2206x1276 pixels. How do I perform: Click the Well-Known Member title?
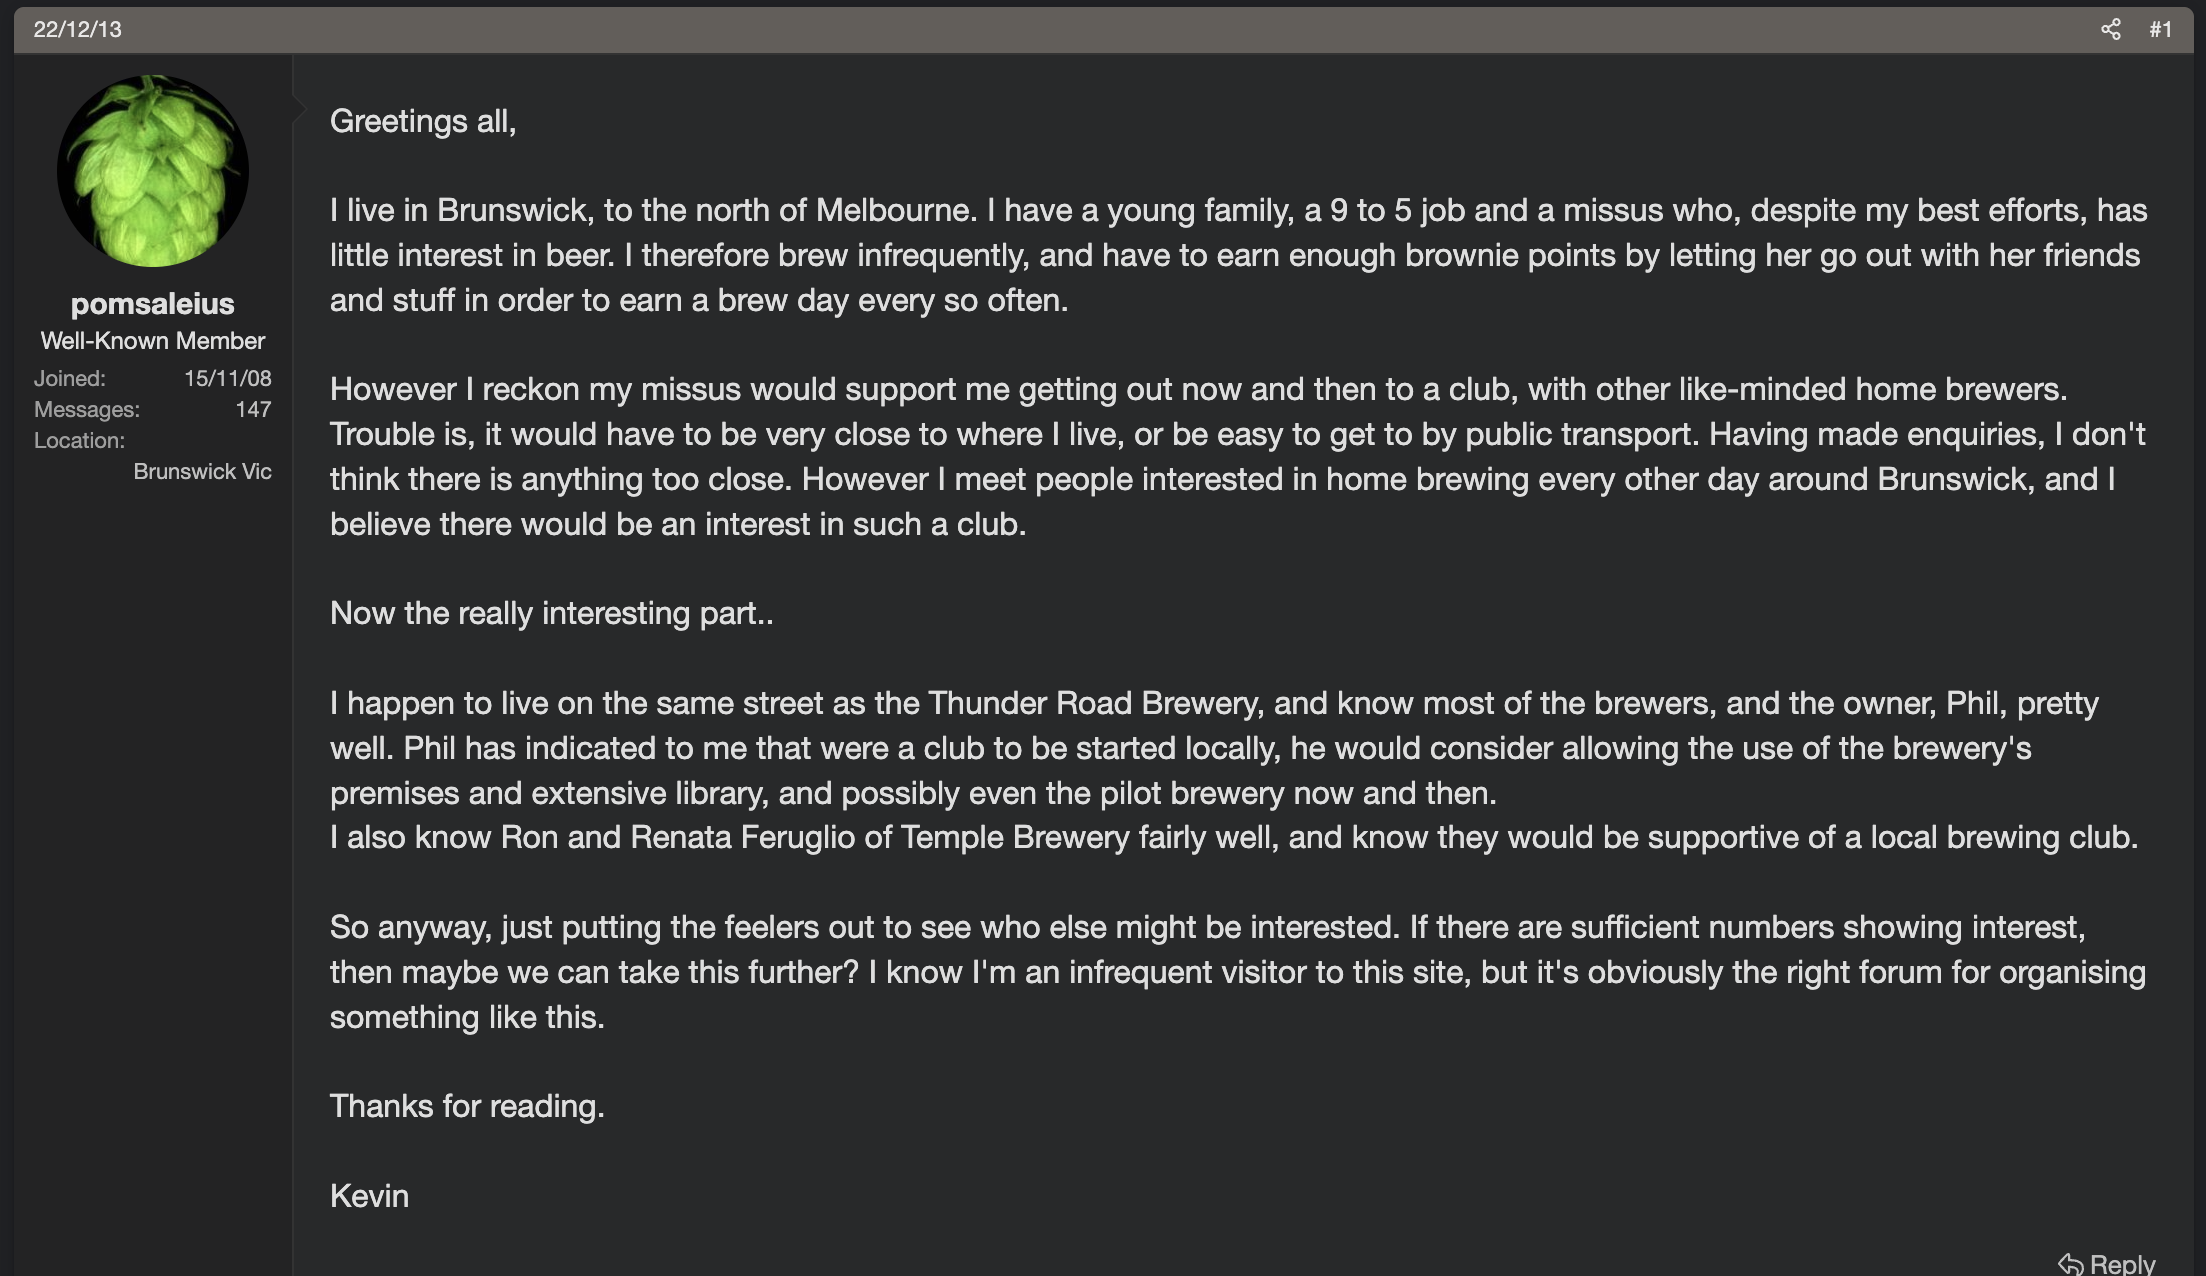click(152, 340)
